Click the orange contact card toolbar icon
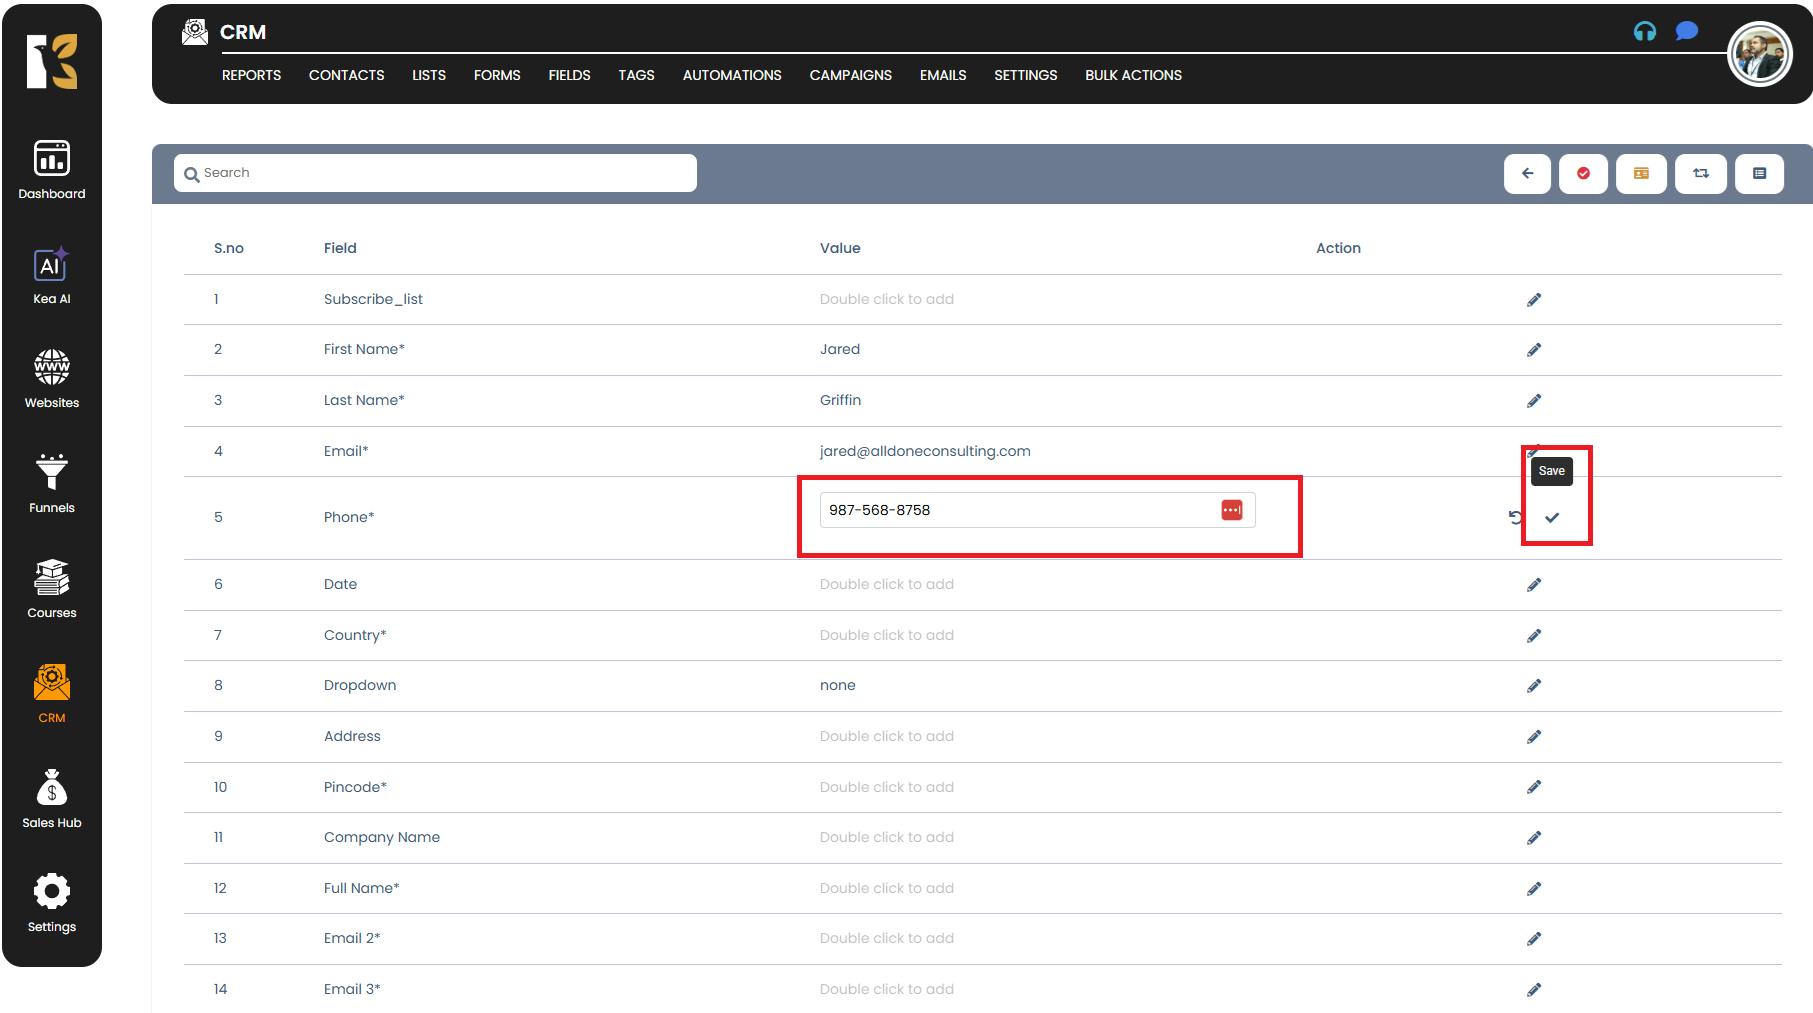The image size is (1813, 1013). tap(1641, 174)
